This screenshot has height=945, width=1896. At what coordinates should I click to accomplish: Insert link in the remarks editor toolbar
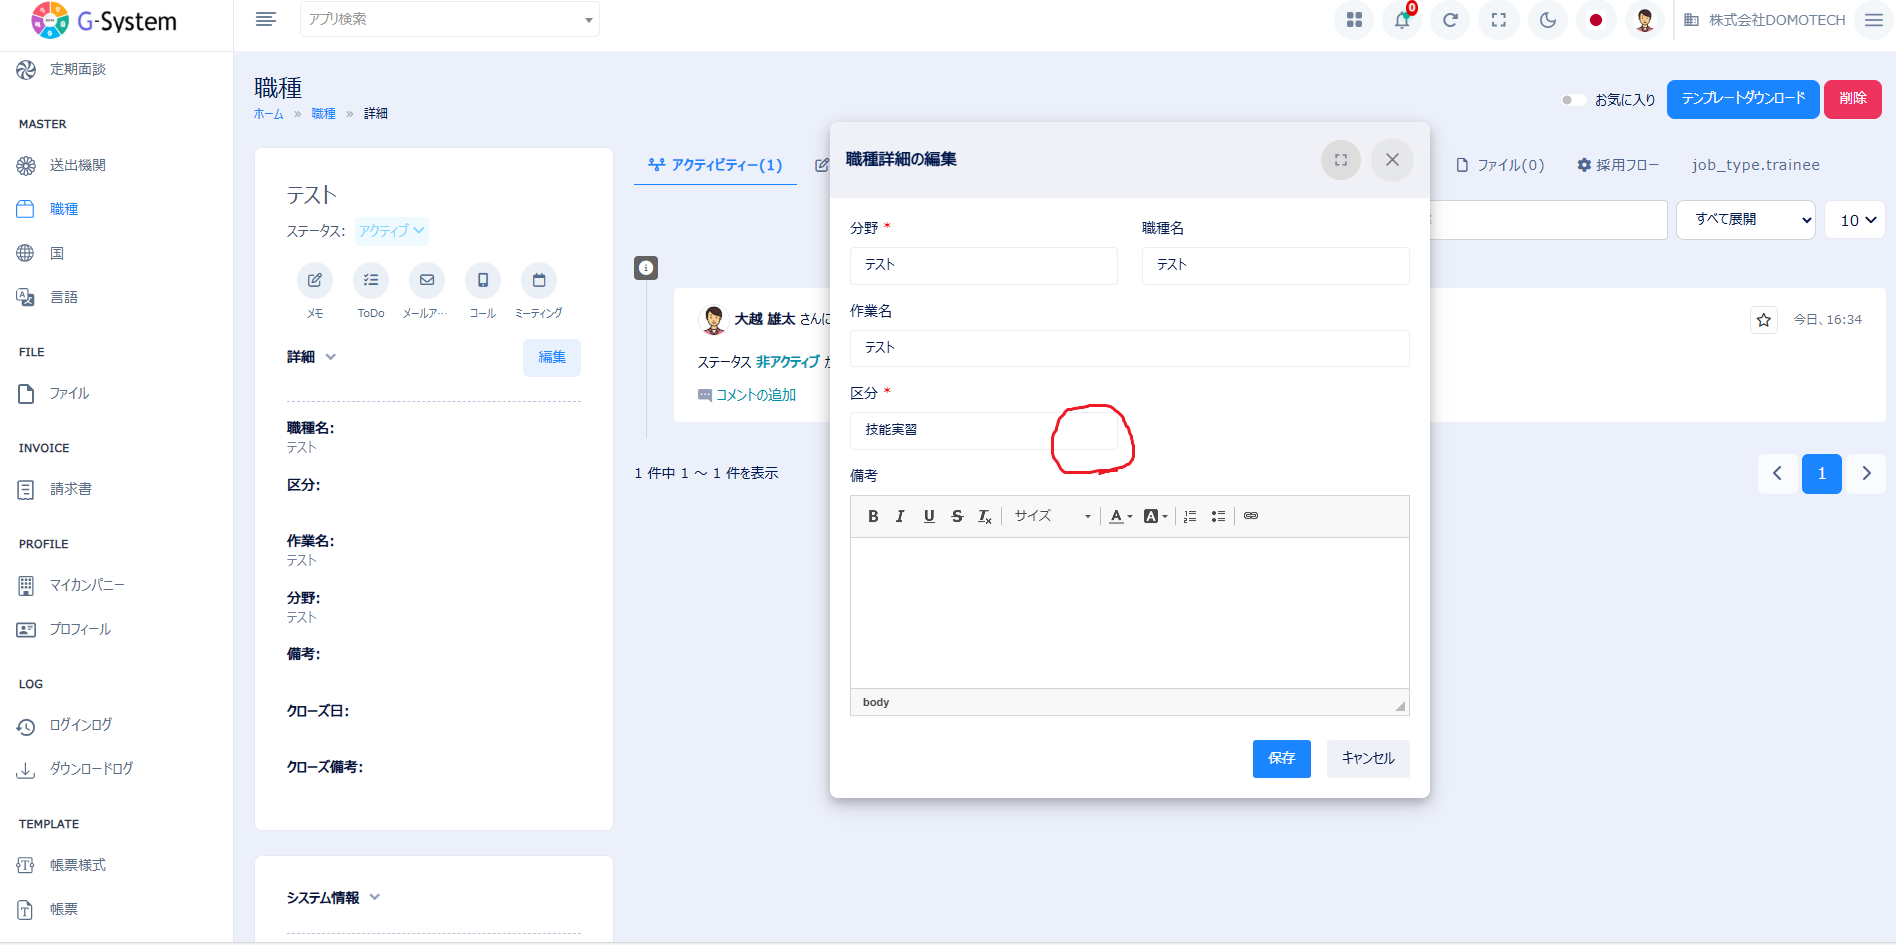point(1251,516)
